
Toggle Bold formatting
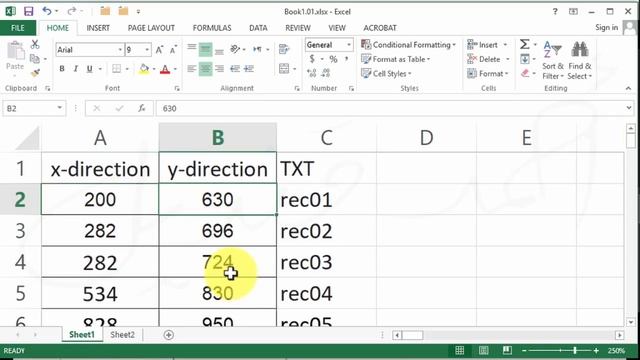[x=62, y=69]
